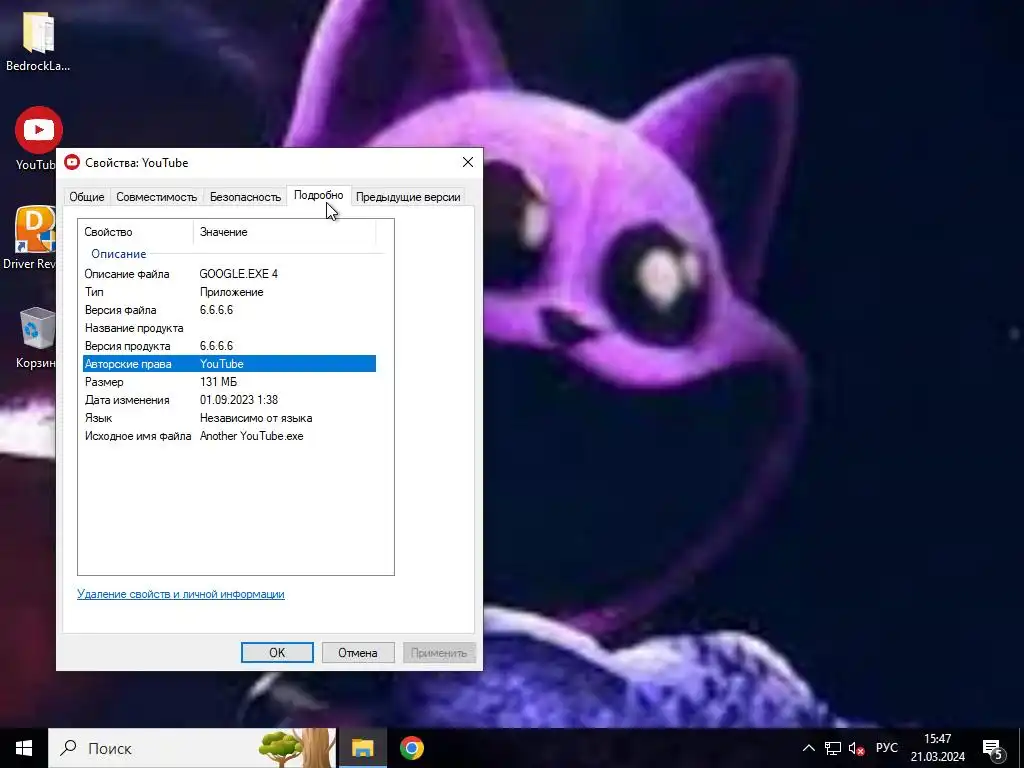This screenshot has height=768, width=1024.
Task: Open the network status tray icon
Action: tap(833, 748)
